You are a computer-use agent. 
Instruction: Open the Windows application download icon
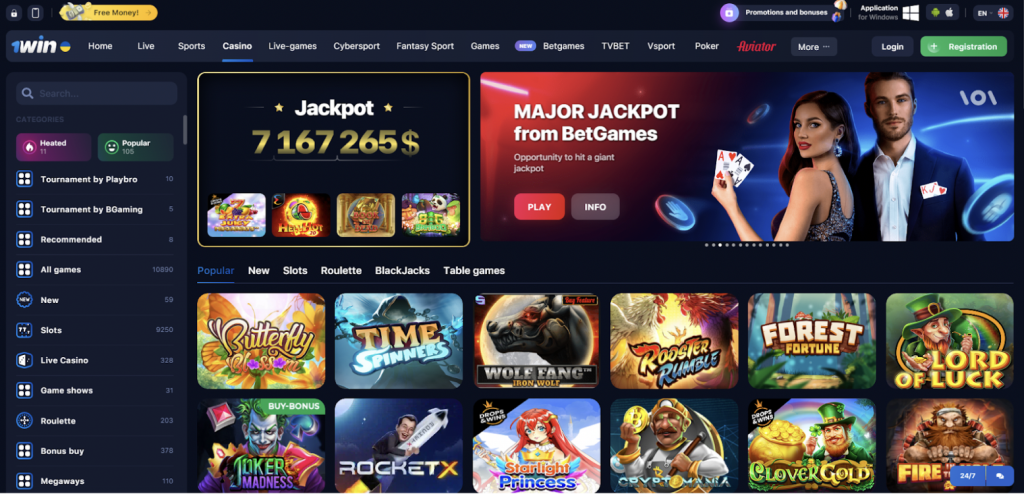(911, 12)
